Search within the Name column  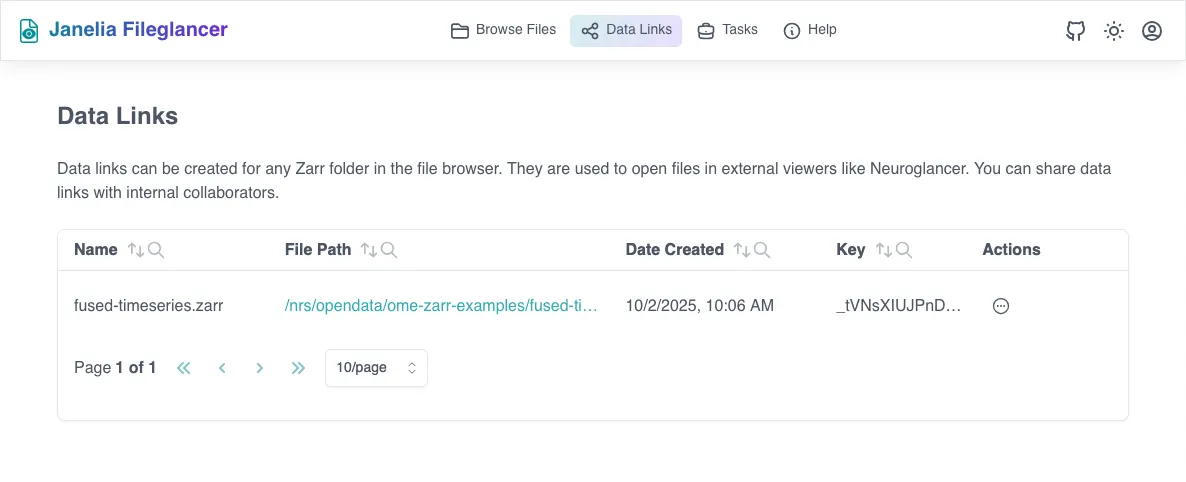pyautogui.click(x=156, y=250)
